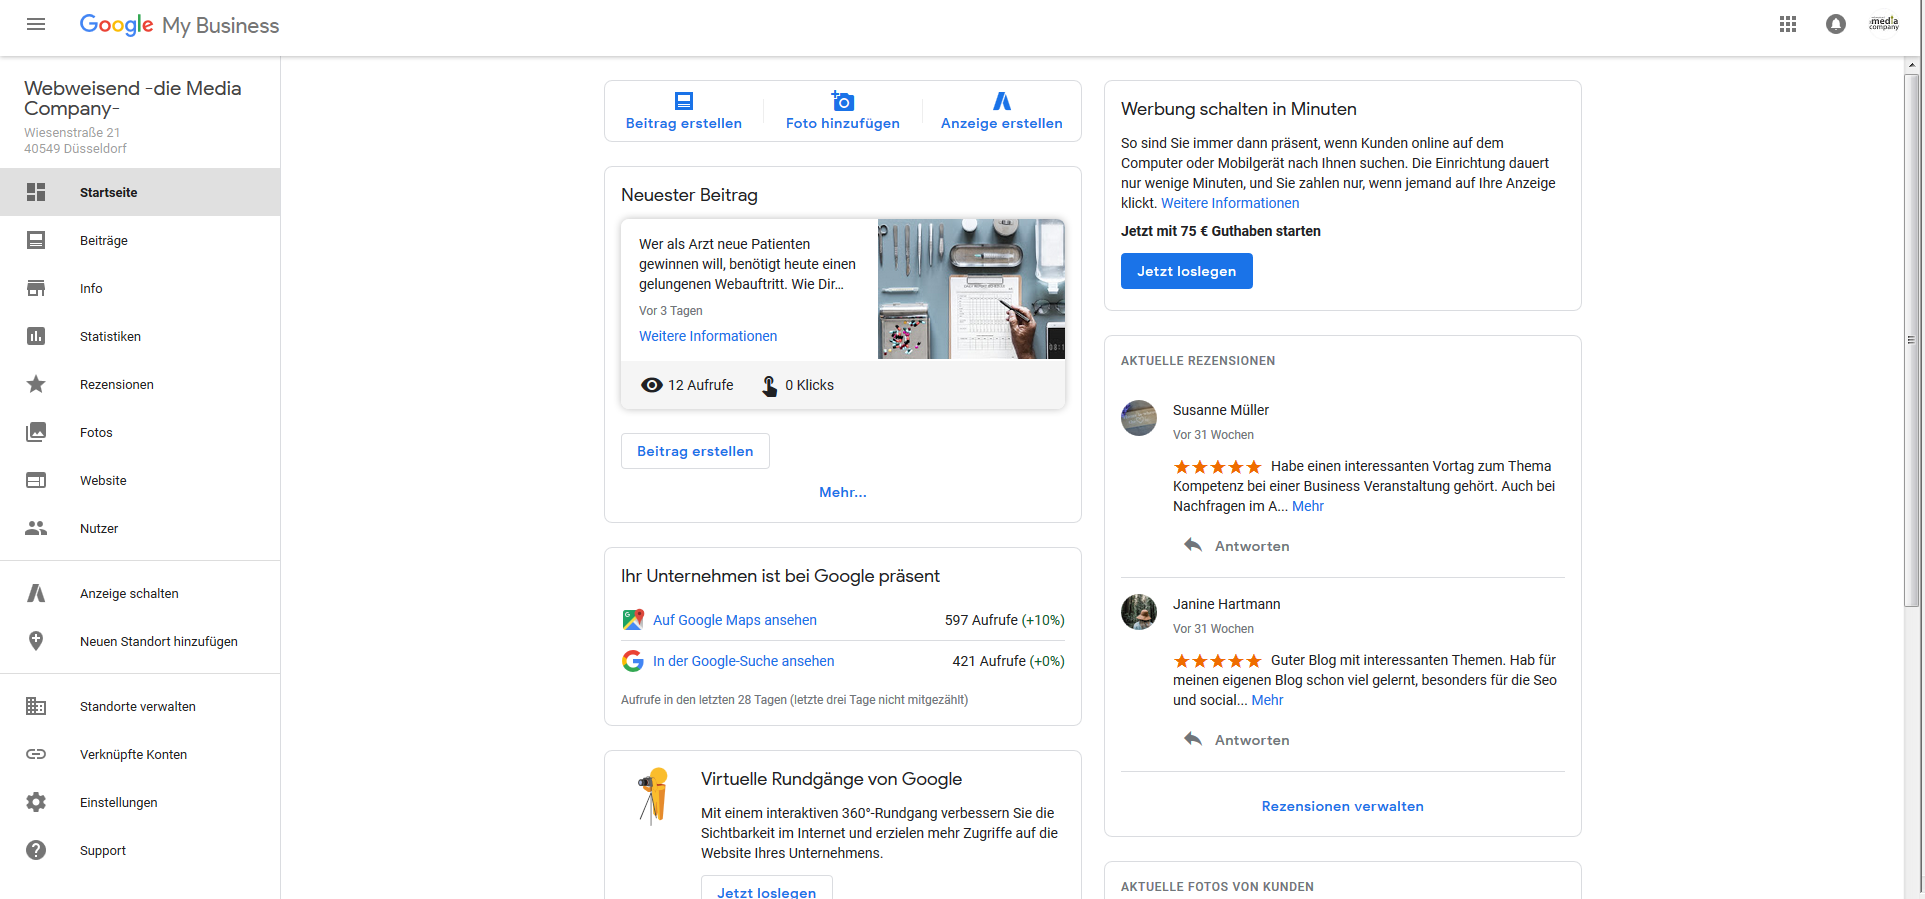Screen dimensions: 1925x899
Task: Expand Susanne Müller's review with Mehr
Action: tap(1308, 506)
